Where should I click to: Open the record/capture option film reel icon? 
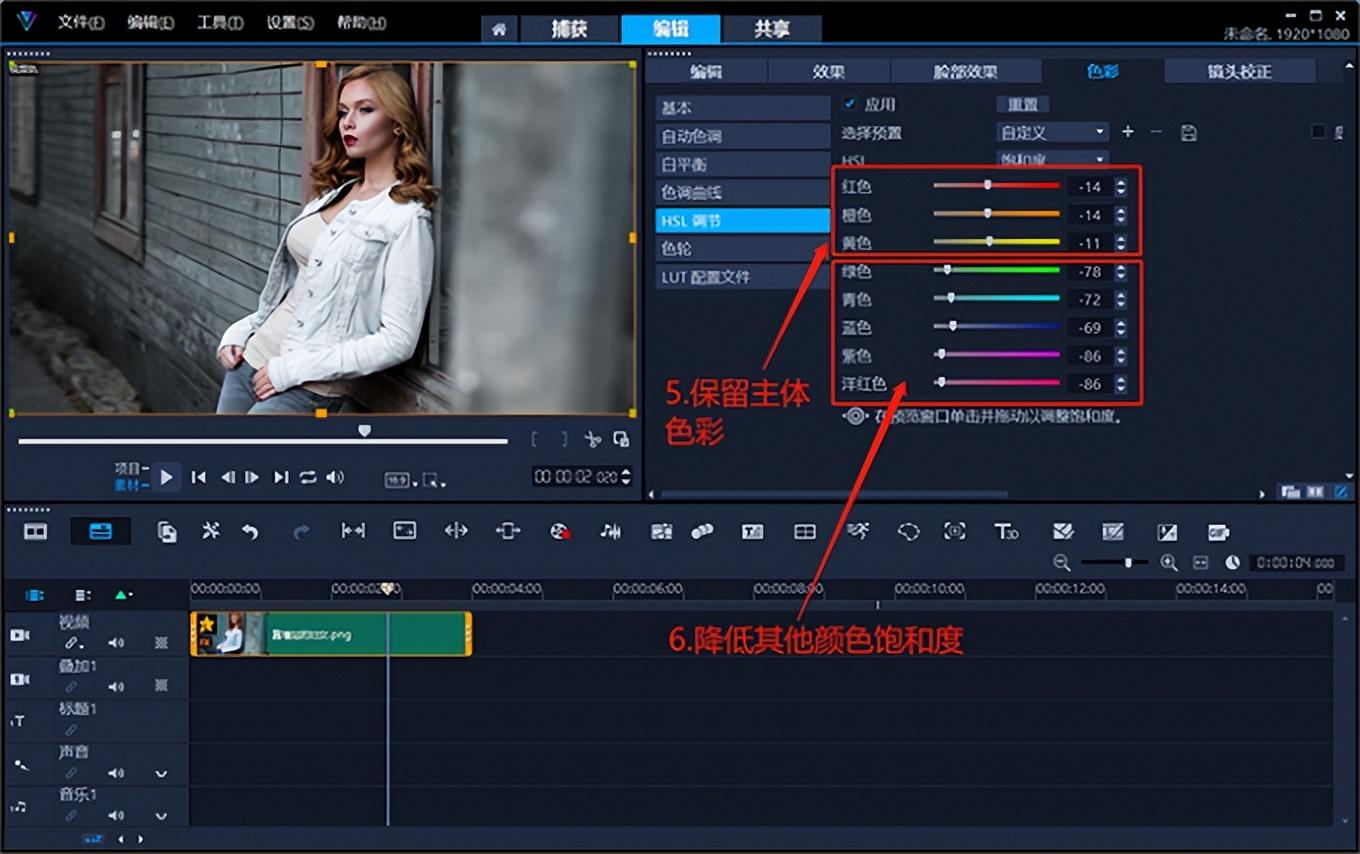pyautogui.click(x=560, y=532)
